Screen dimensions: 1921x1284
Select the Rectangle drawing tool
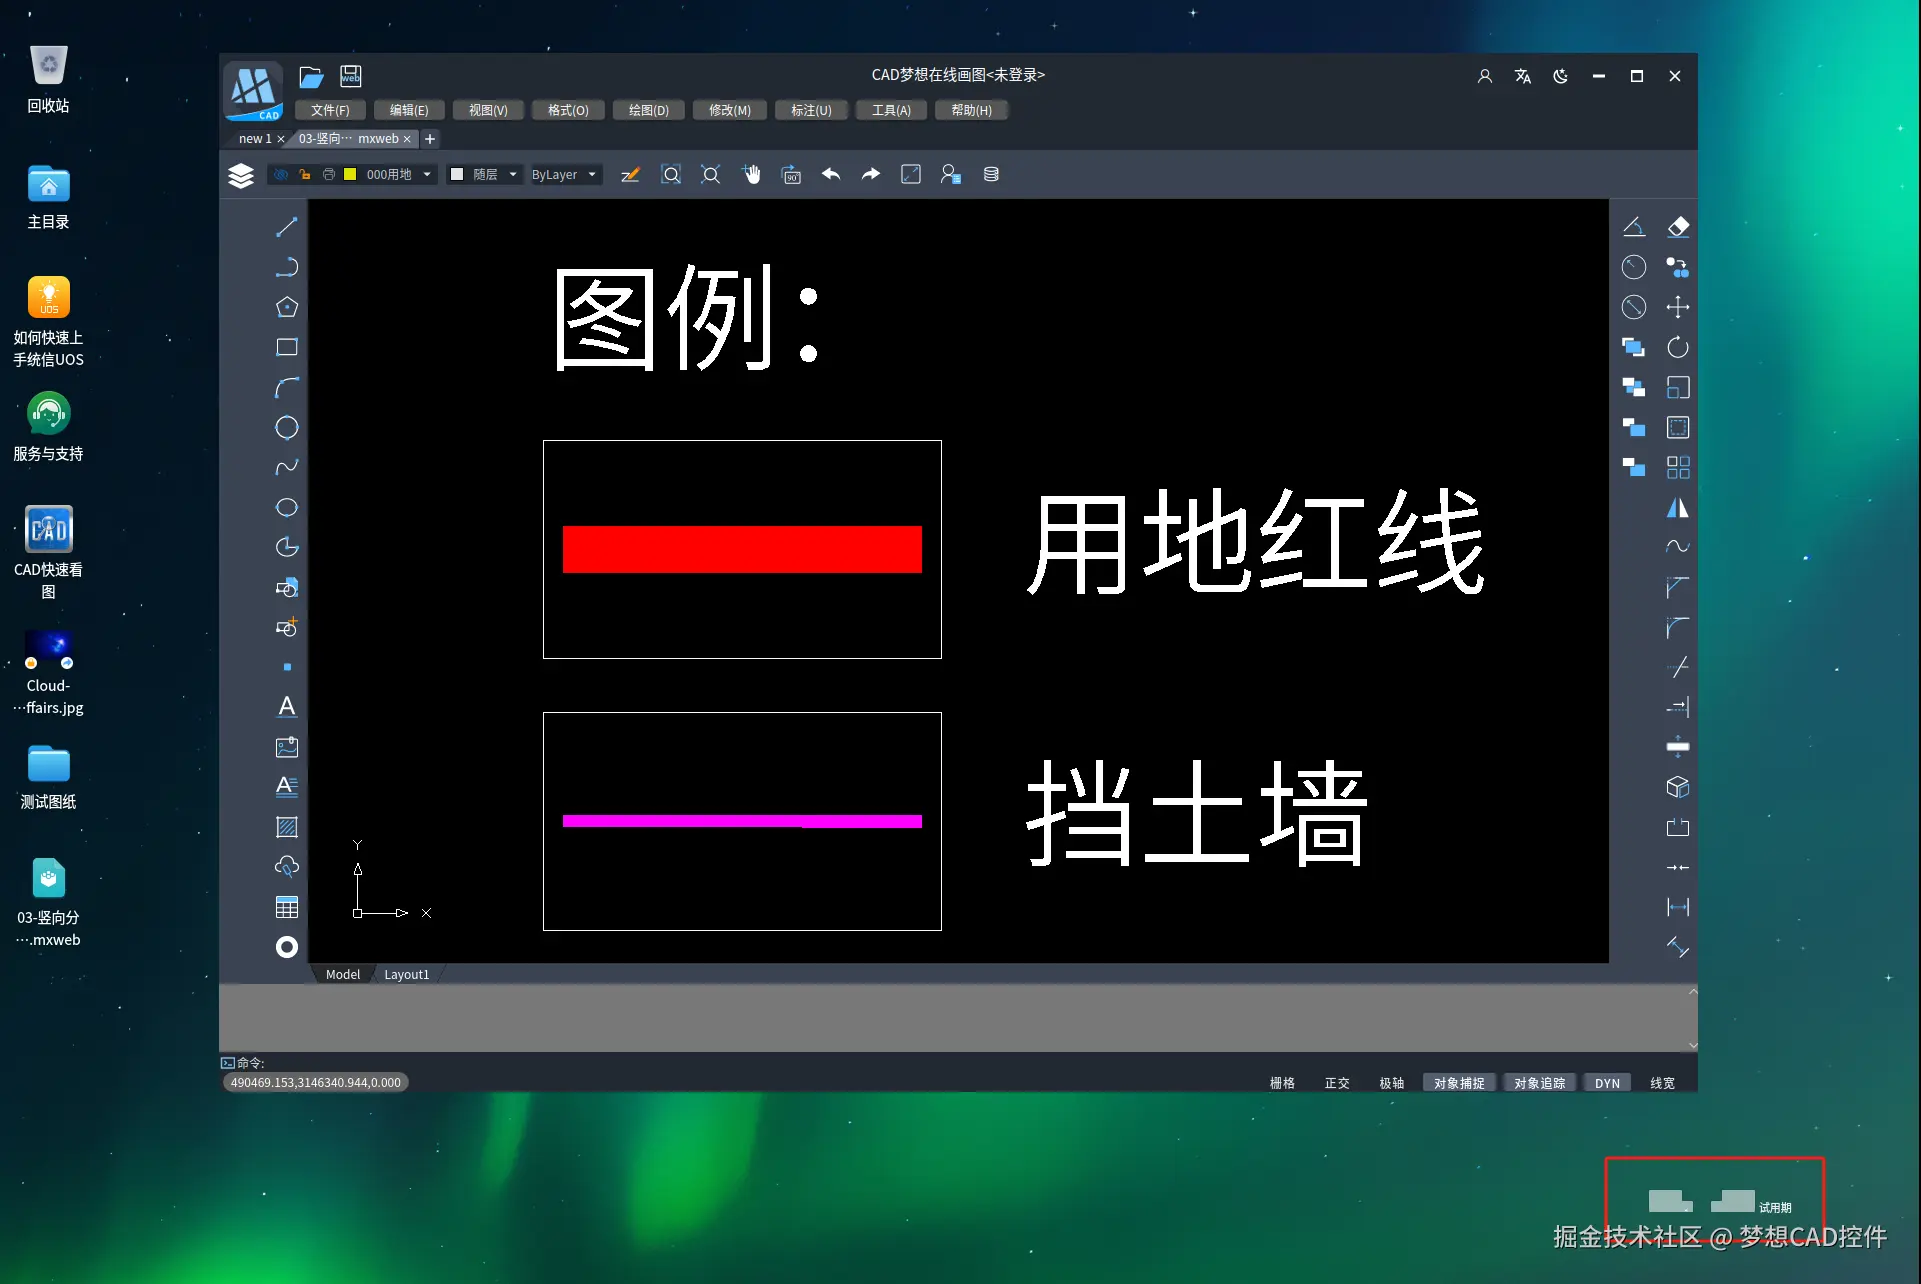[x=286, y=347]
